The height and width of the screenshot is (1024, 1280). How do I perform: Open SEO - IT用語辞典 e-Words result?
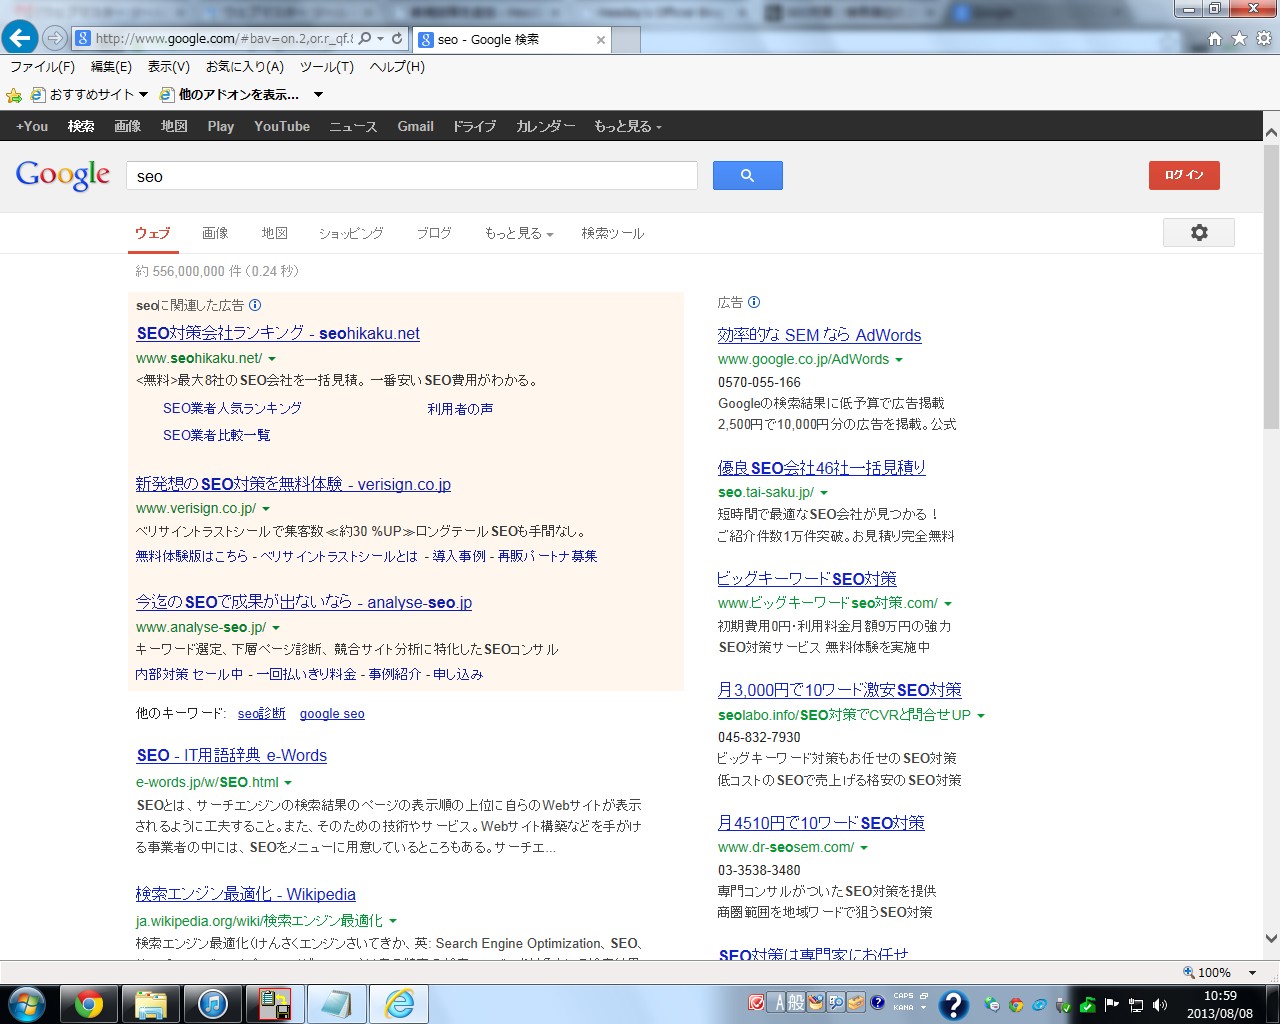232,755
